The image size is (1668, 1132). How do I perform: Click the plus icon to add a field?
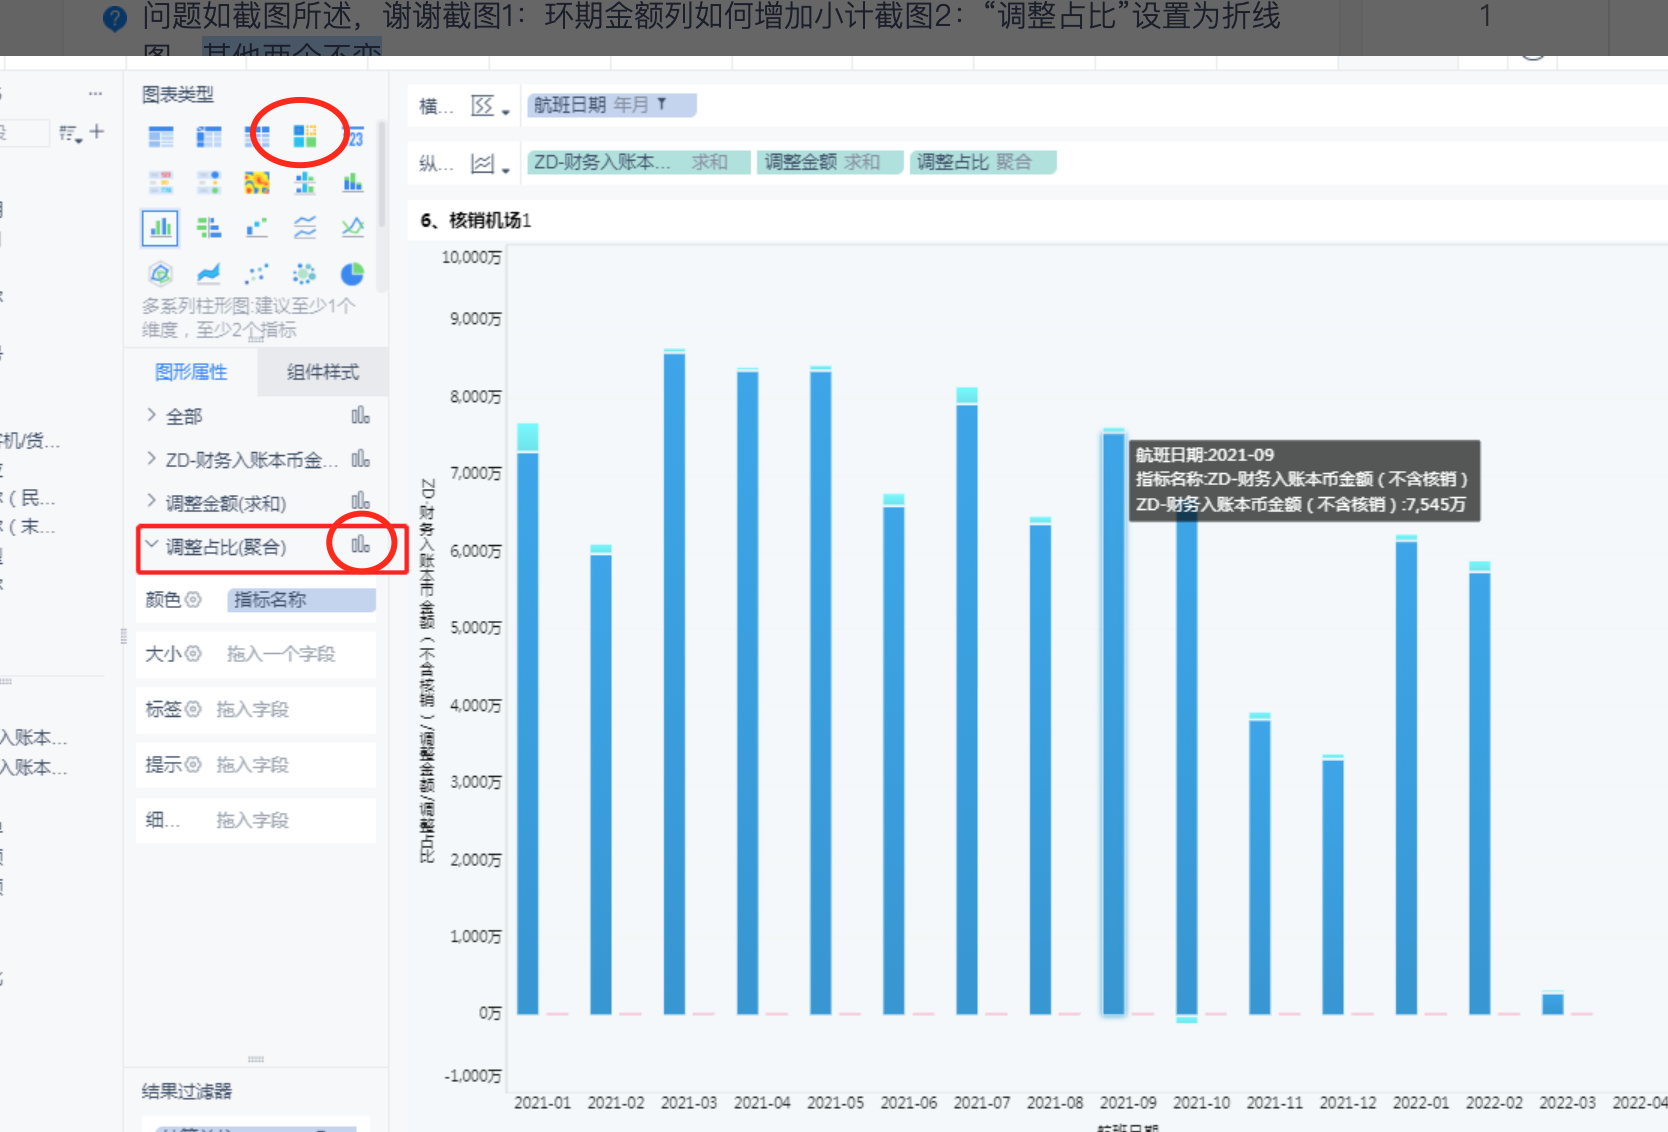point(97,131)
